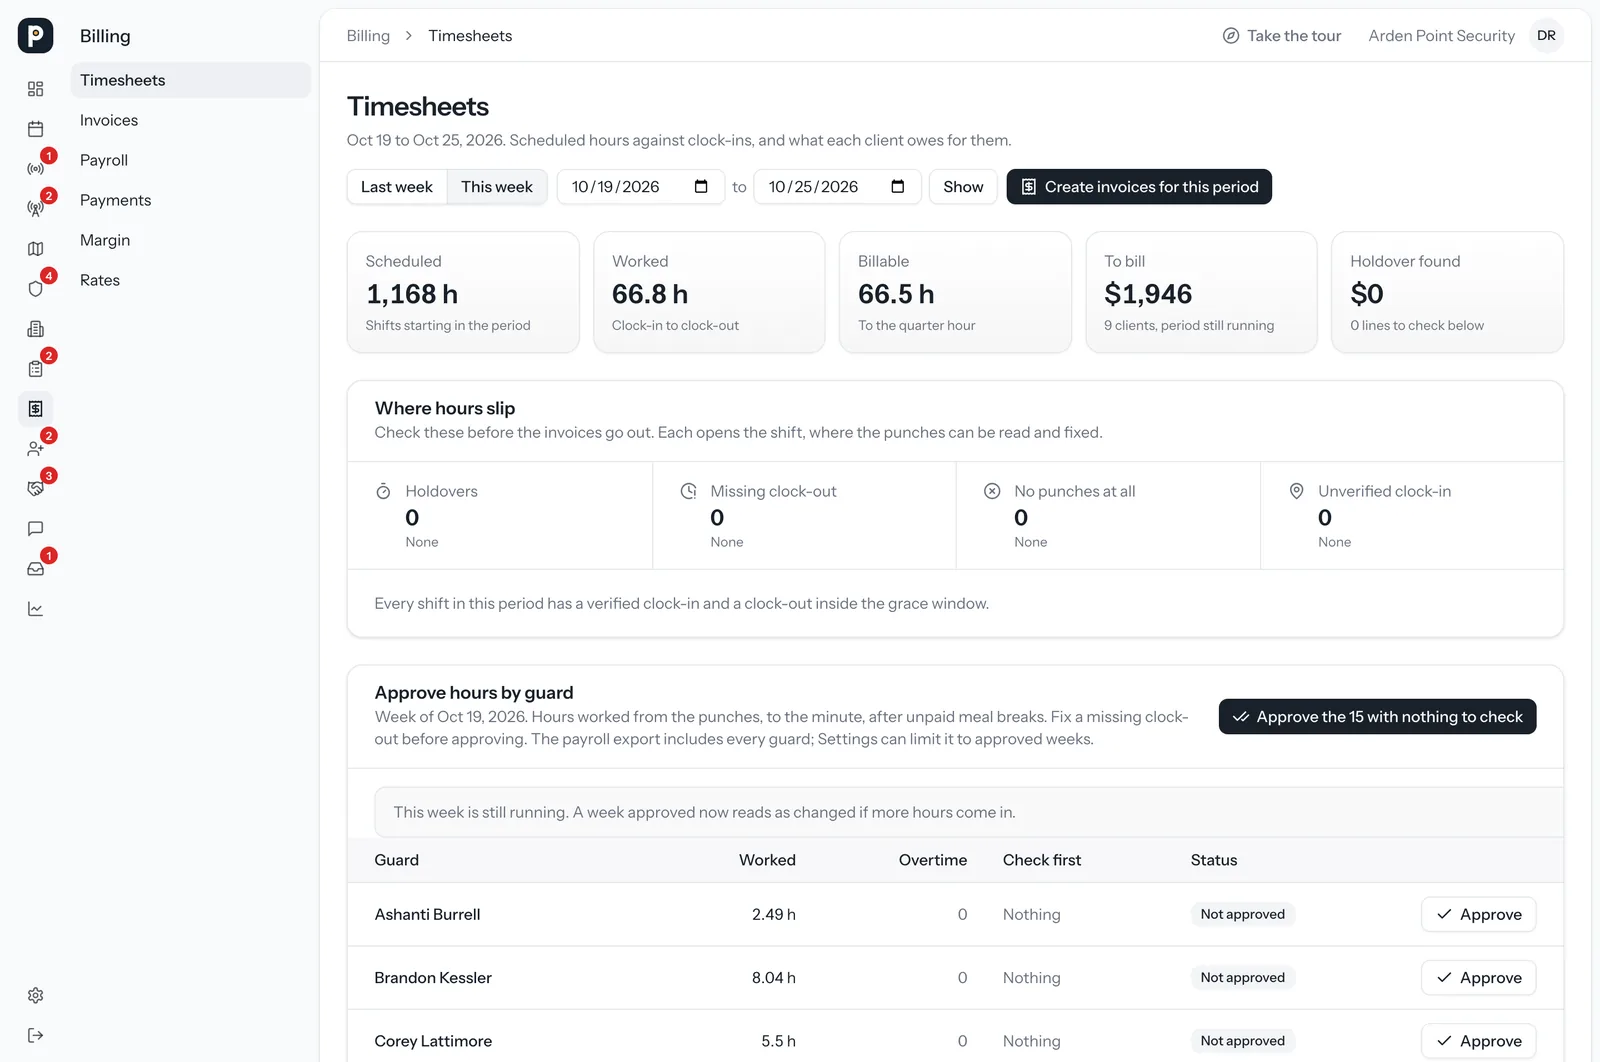Approve Ashanti Burrell's hours
This screenshot has height=1062, width=1600.
tap(1478, 914)
